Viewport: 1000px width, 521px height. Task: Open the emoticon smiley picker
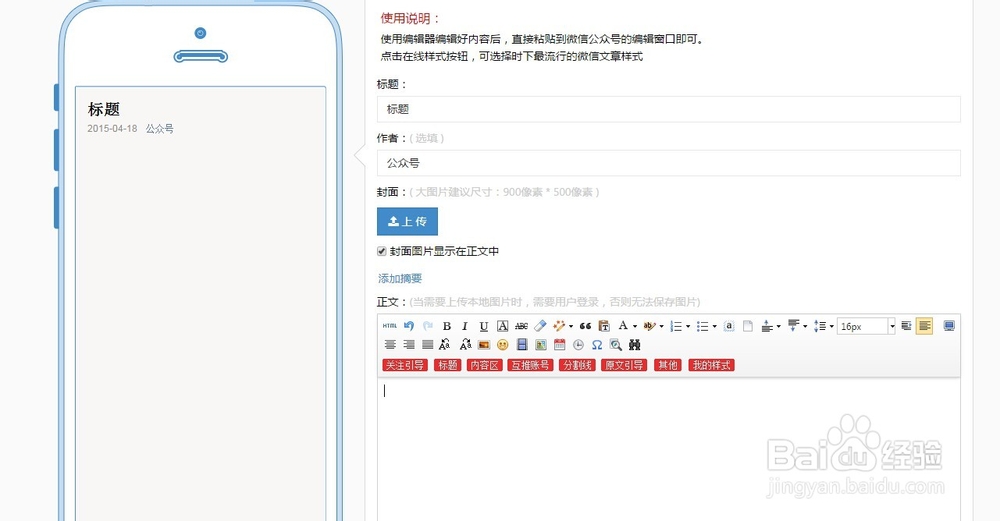point(503,345)
